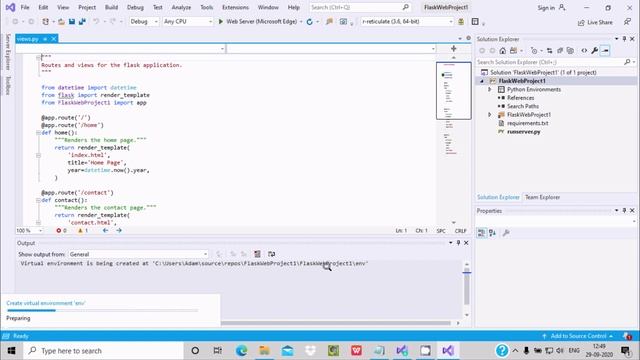Open File Explorer from taskbar
This screenshot has width=640, height=360.
coord(264,351)
